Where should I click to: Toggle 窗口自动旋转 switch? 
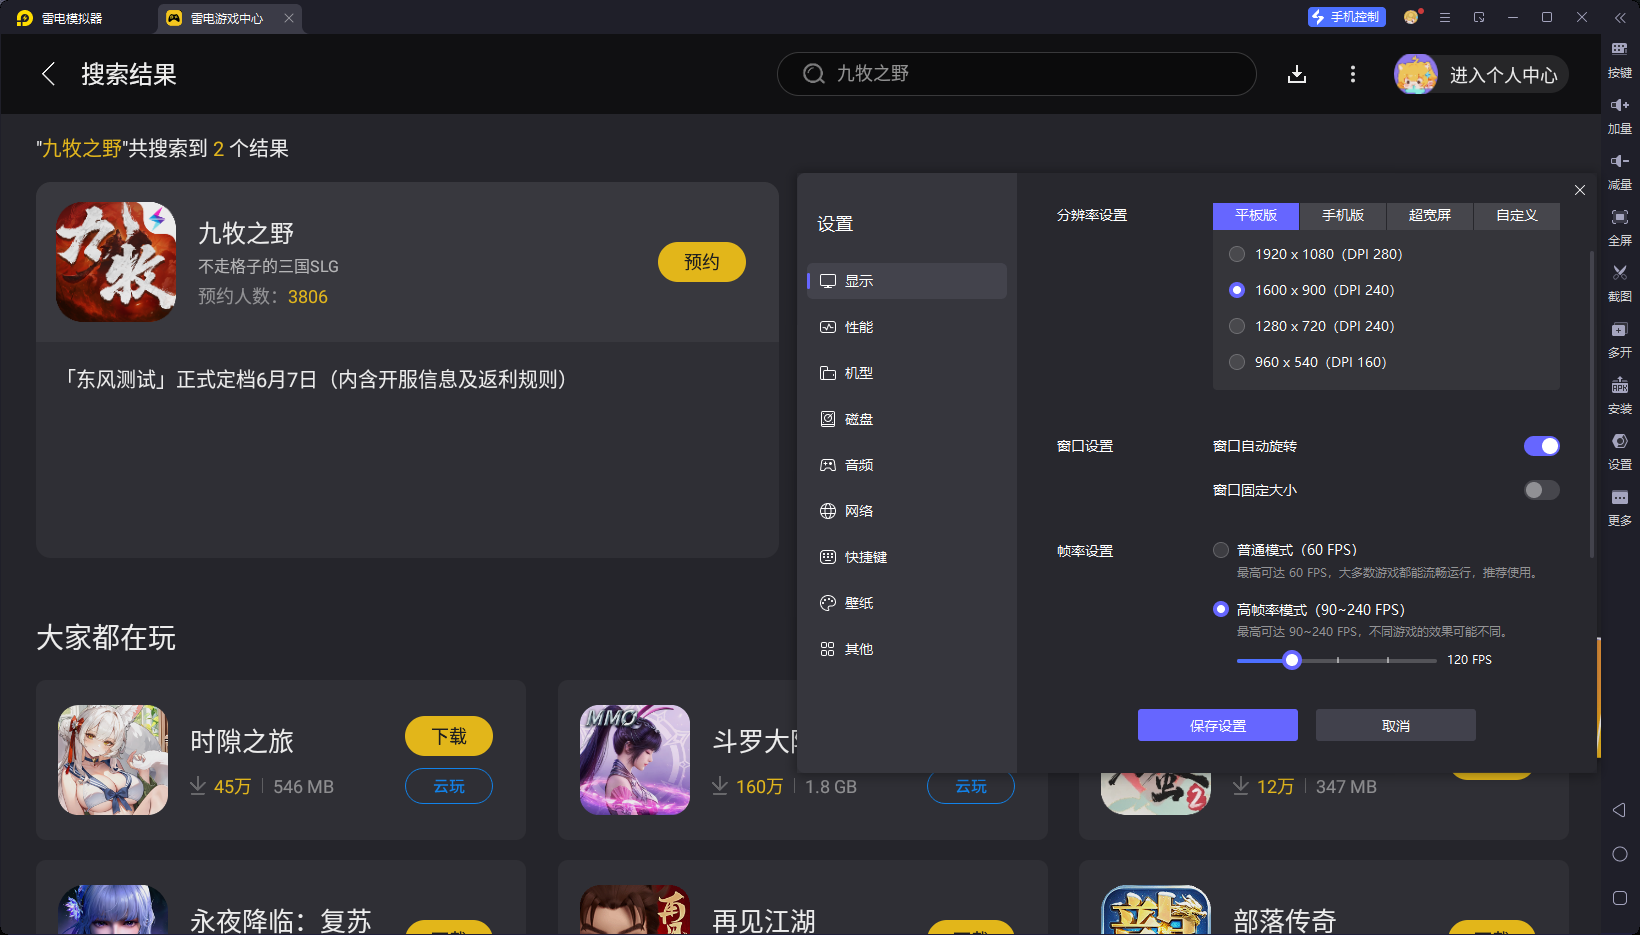click(1541, 446)
